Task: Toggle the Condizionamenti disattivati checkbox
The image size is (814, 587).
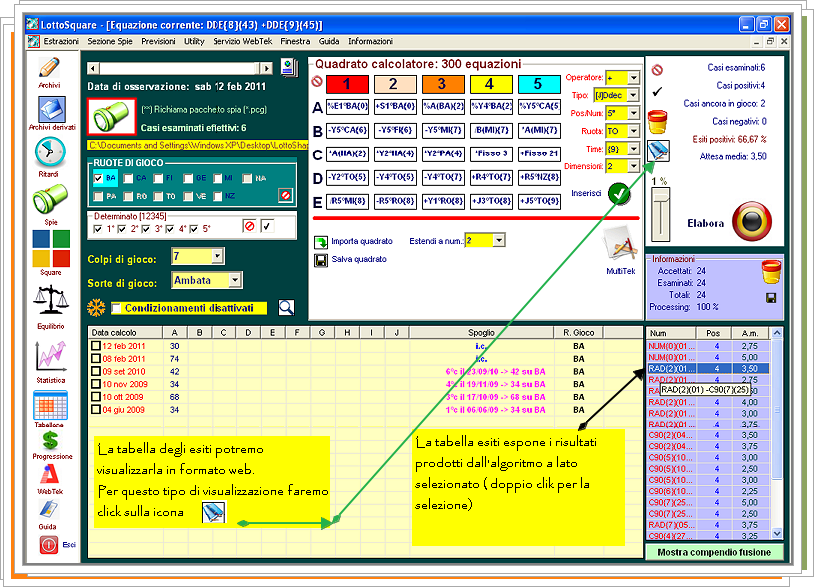Action: pyautogui.click(x=116, y=308)
